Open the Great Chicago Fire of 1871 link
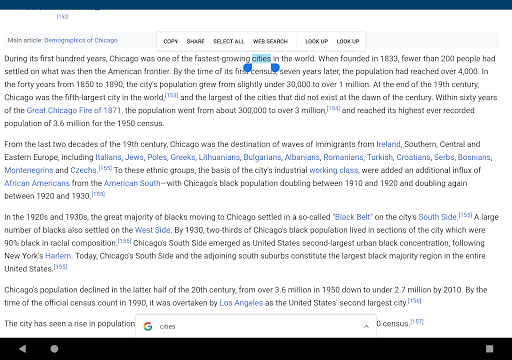512x360 pixels. coord(74,110)
